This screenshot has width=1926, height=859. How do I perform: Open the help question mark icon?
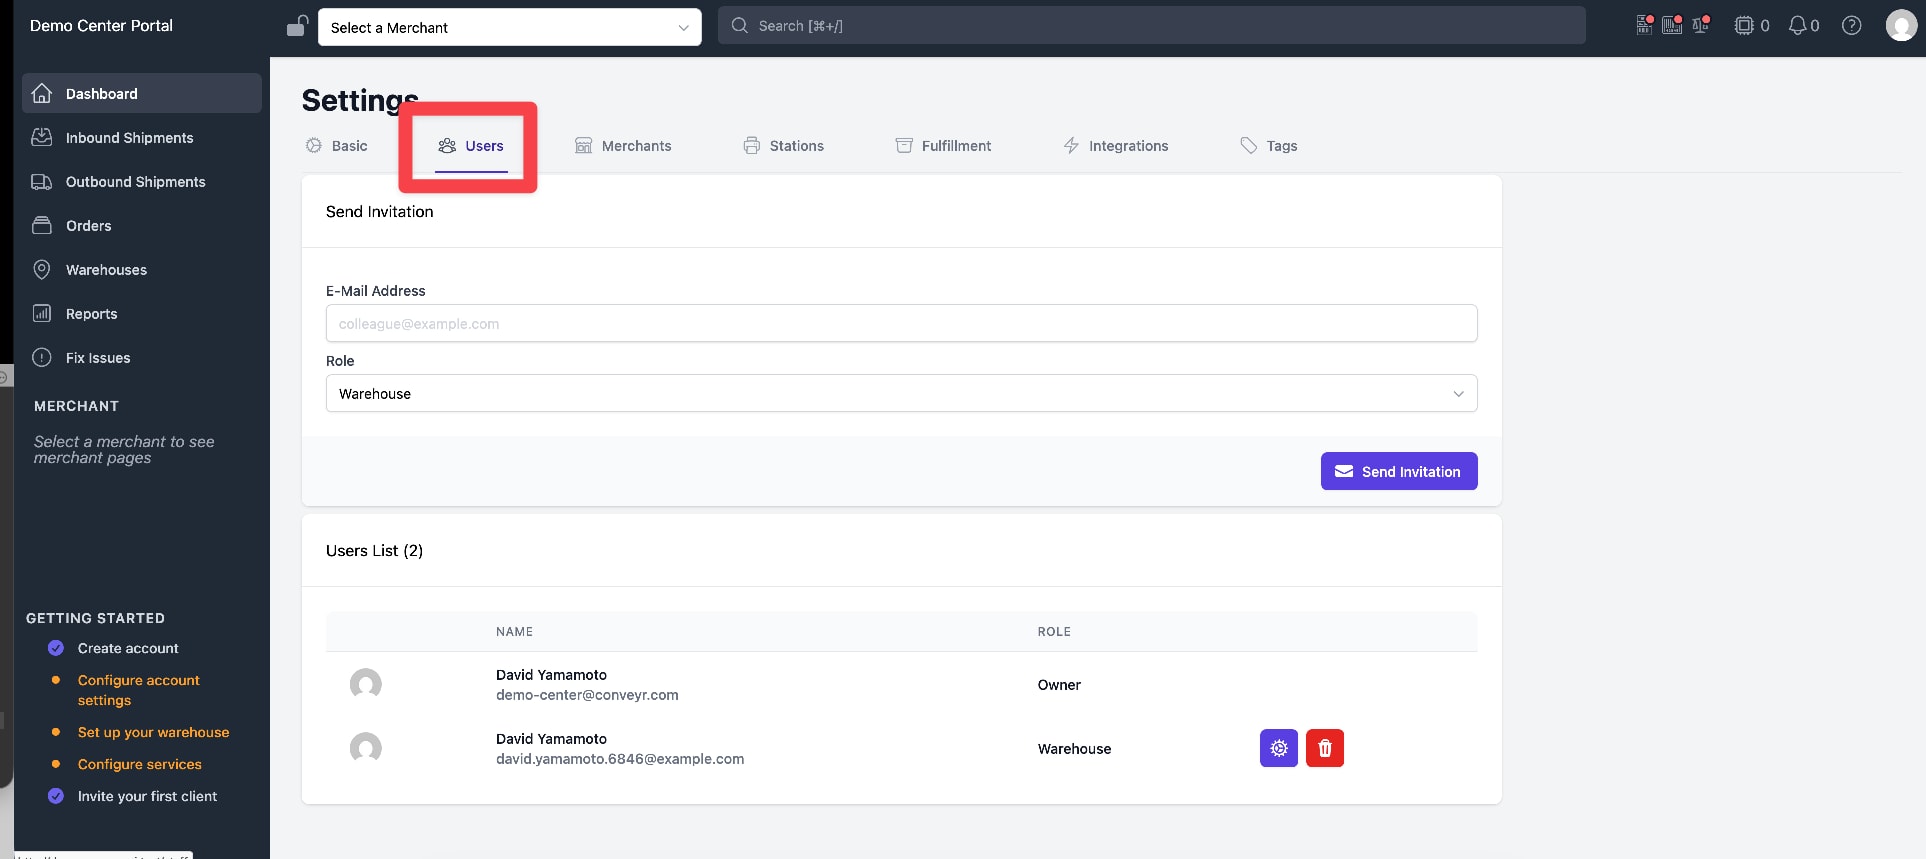[1852, 26]
